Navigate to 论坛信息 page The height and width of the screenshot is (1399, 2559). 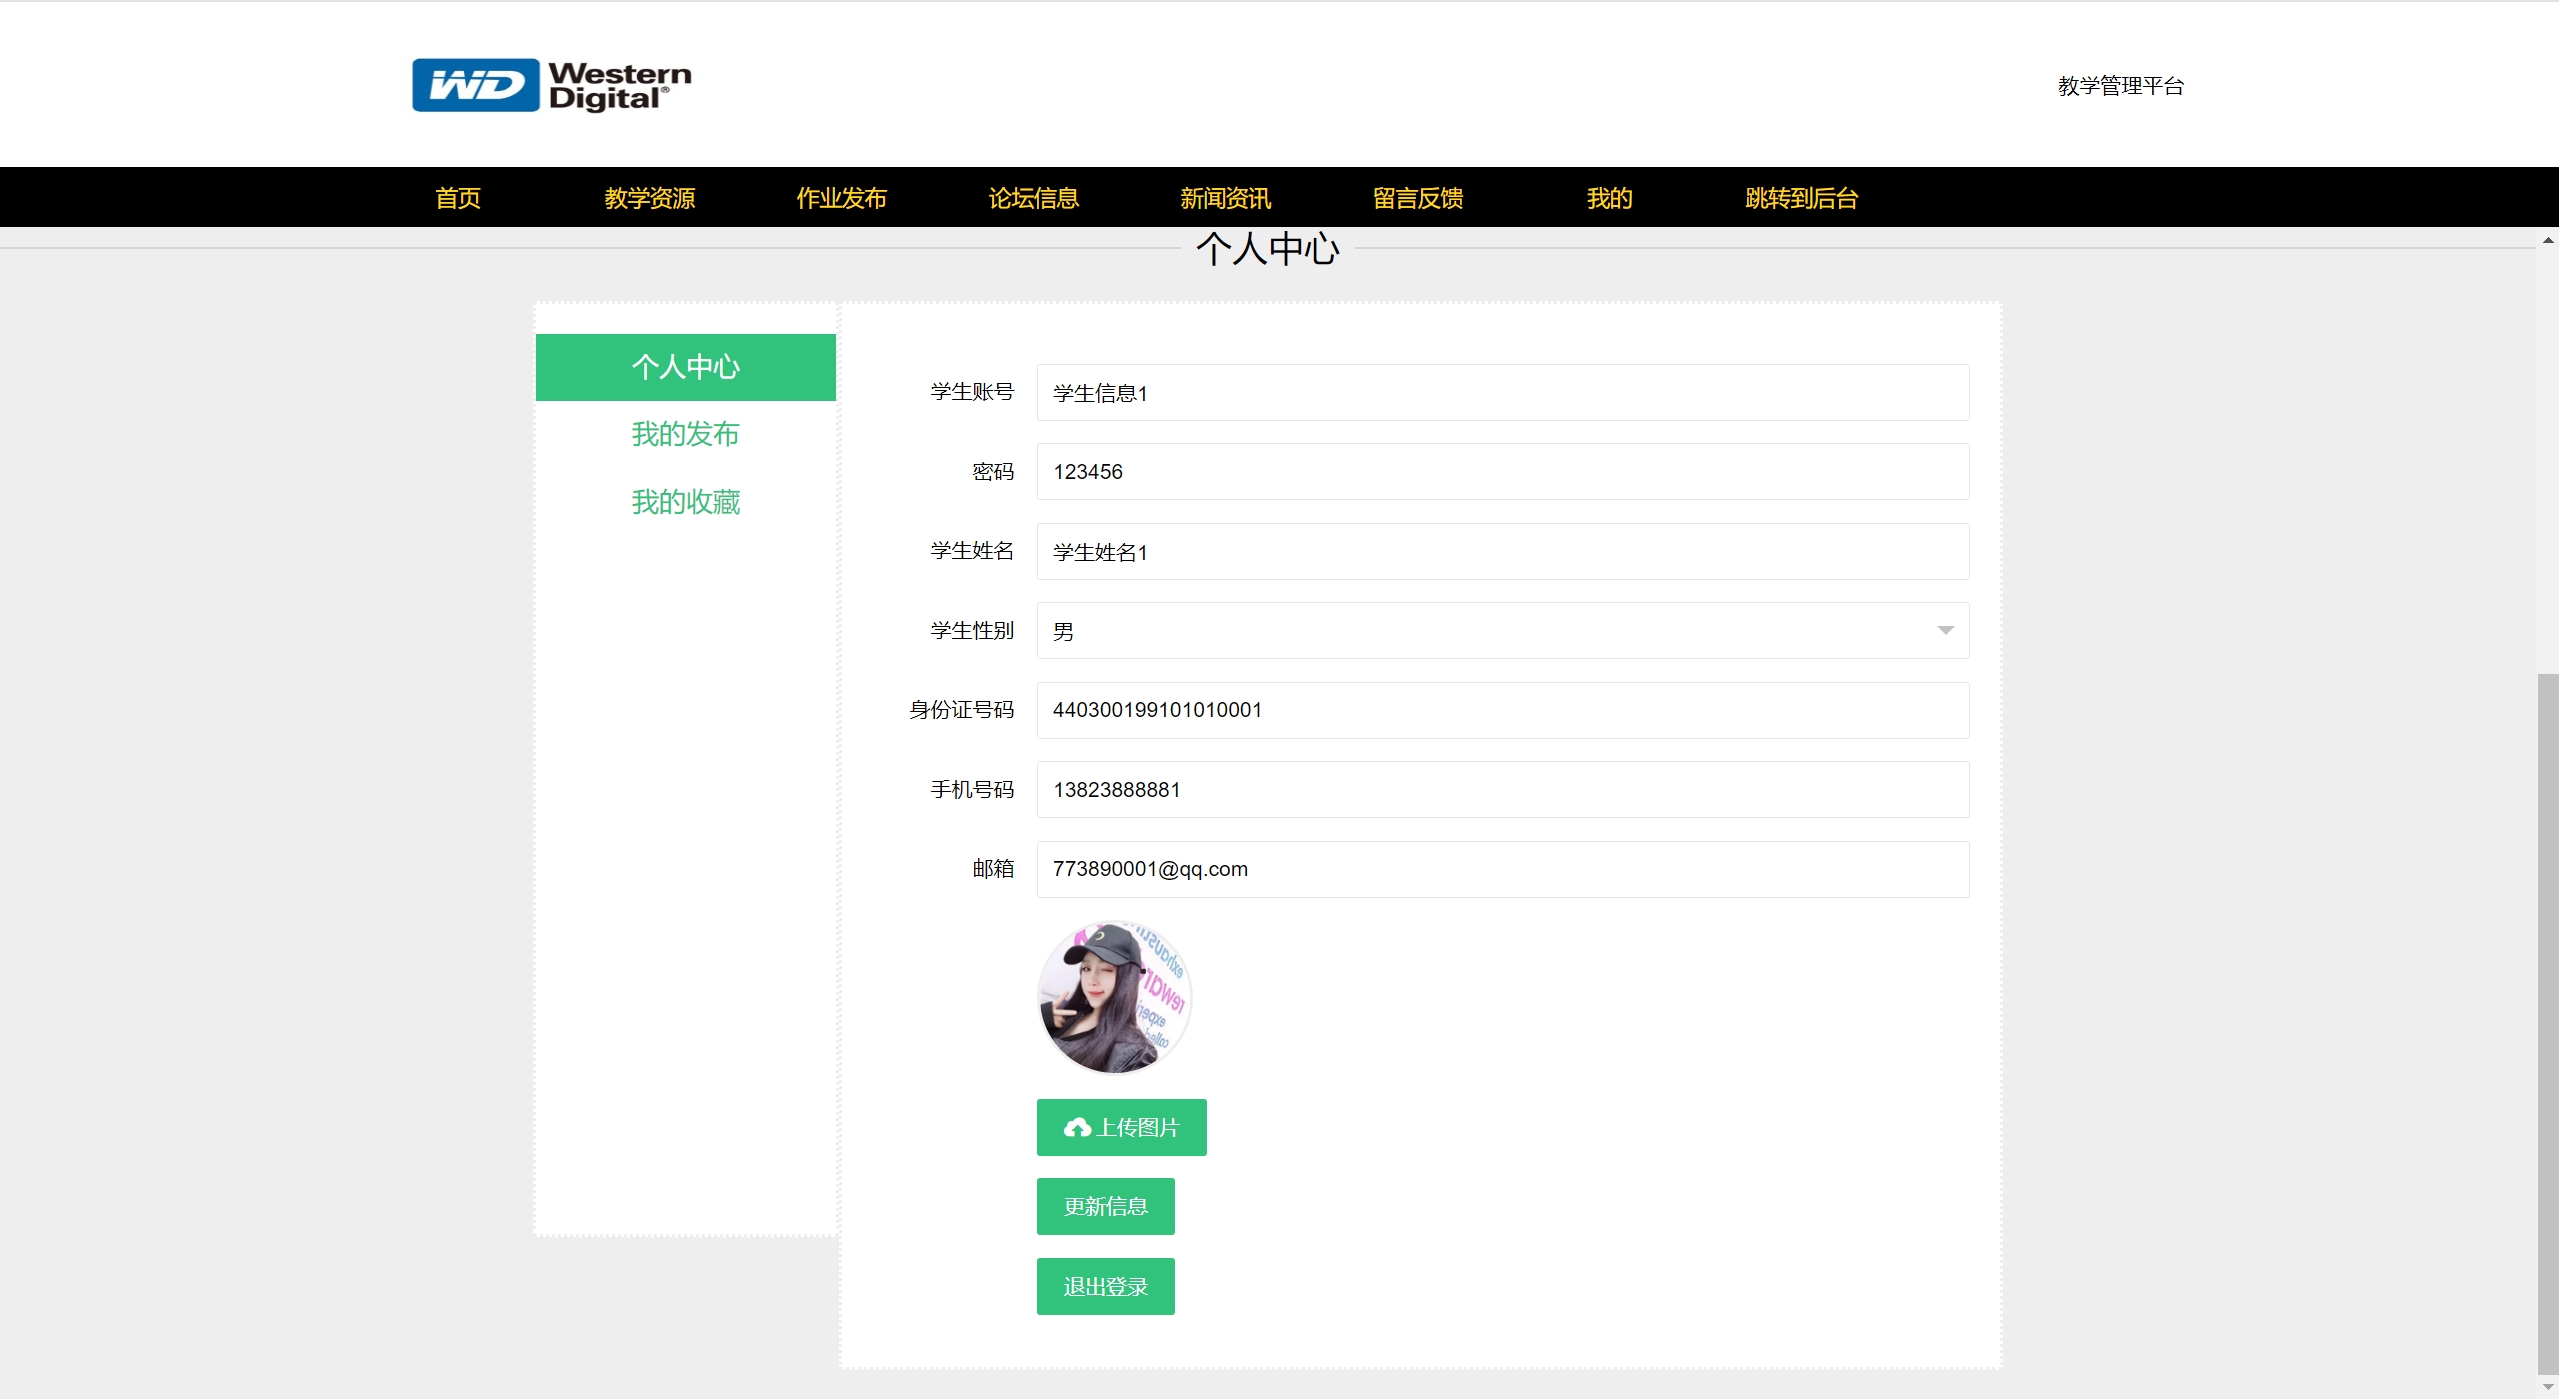point(1033,198)
